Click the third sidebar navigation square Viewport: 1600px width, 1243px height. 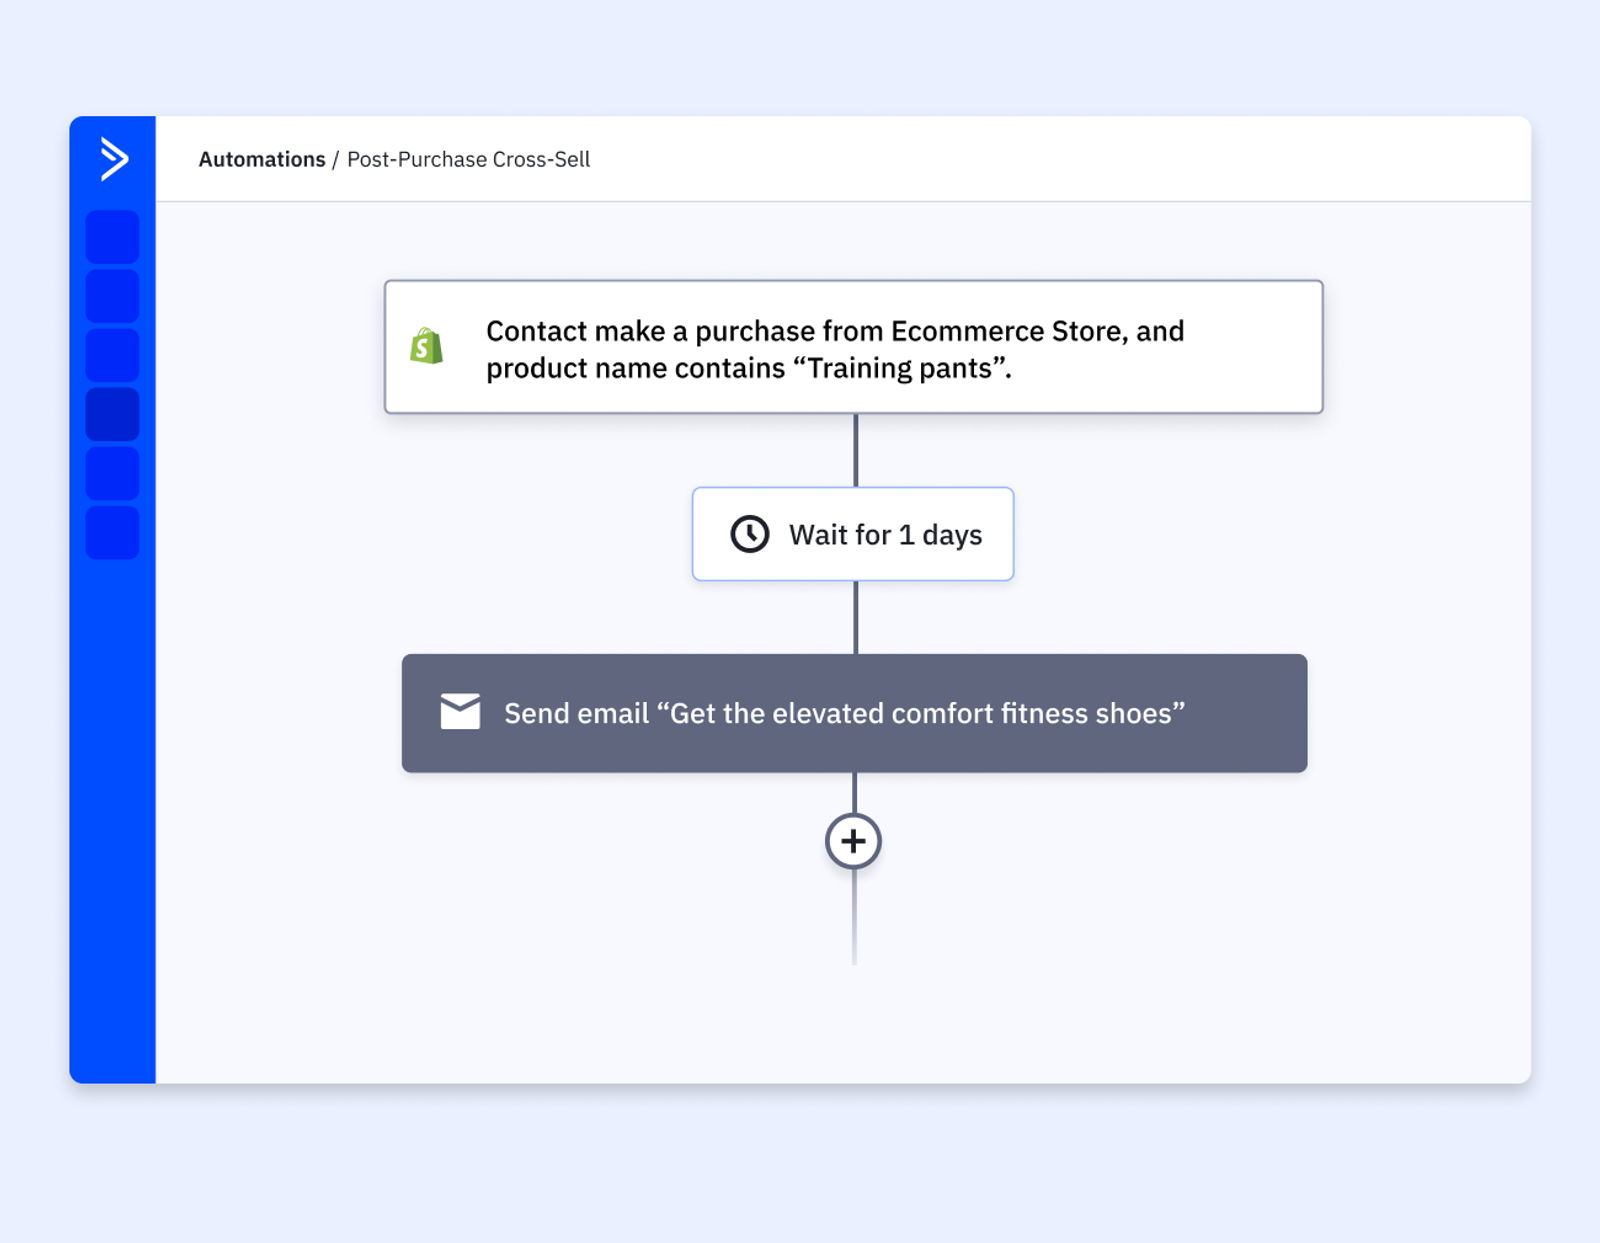[x=112, y=355]
